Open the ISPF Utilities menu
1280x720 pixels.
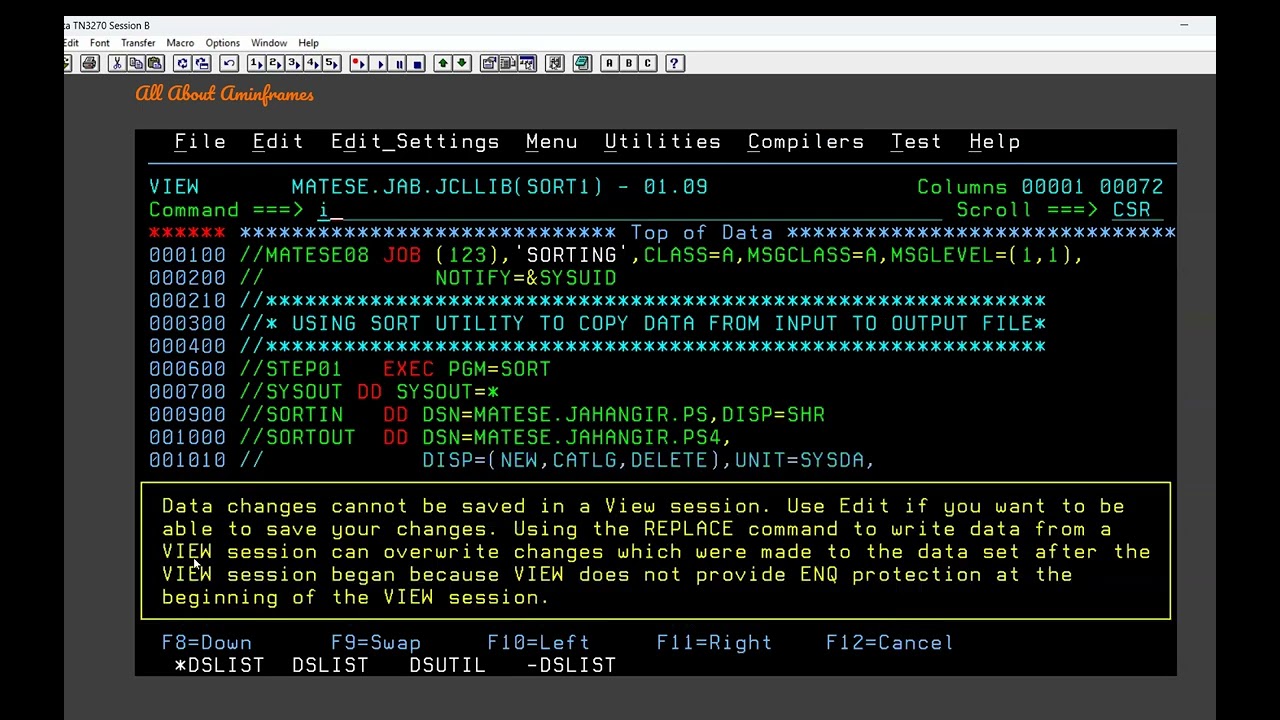click(x=663, y=142)
